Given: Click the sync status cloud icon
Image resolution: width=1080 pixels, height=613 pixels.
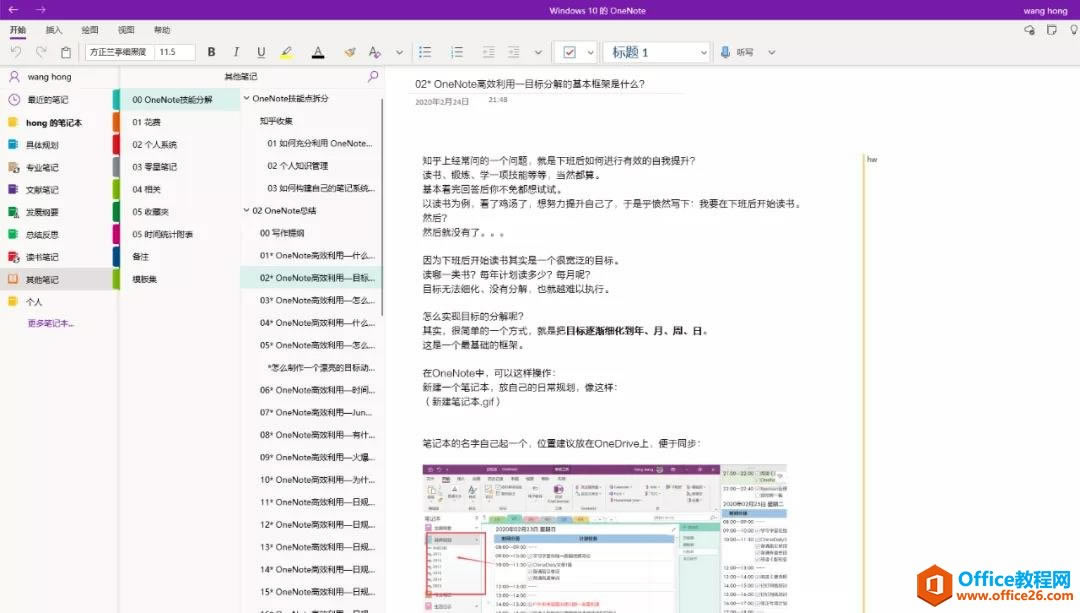Looking at the screenshot, I should pyautogui.click(x=1030, y=32).
